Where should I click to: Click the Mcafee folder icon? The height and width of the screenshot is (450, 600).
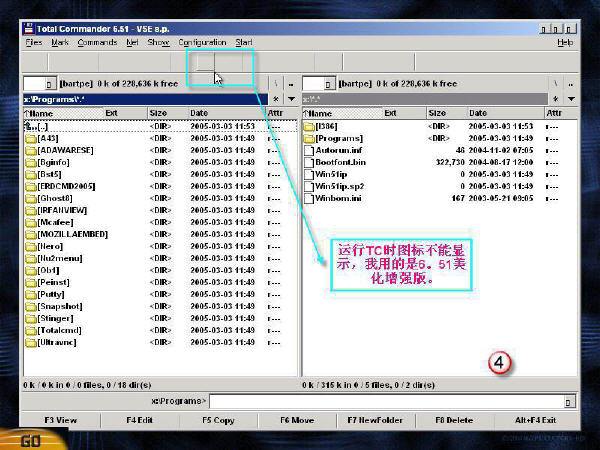(30, 222)
